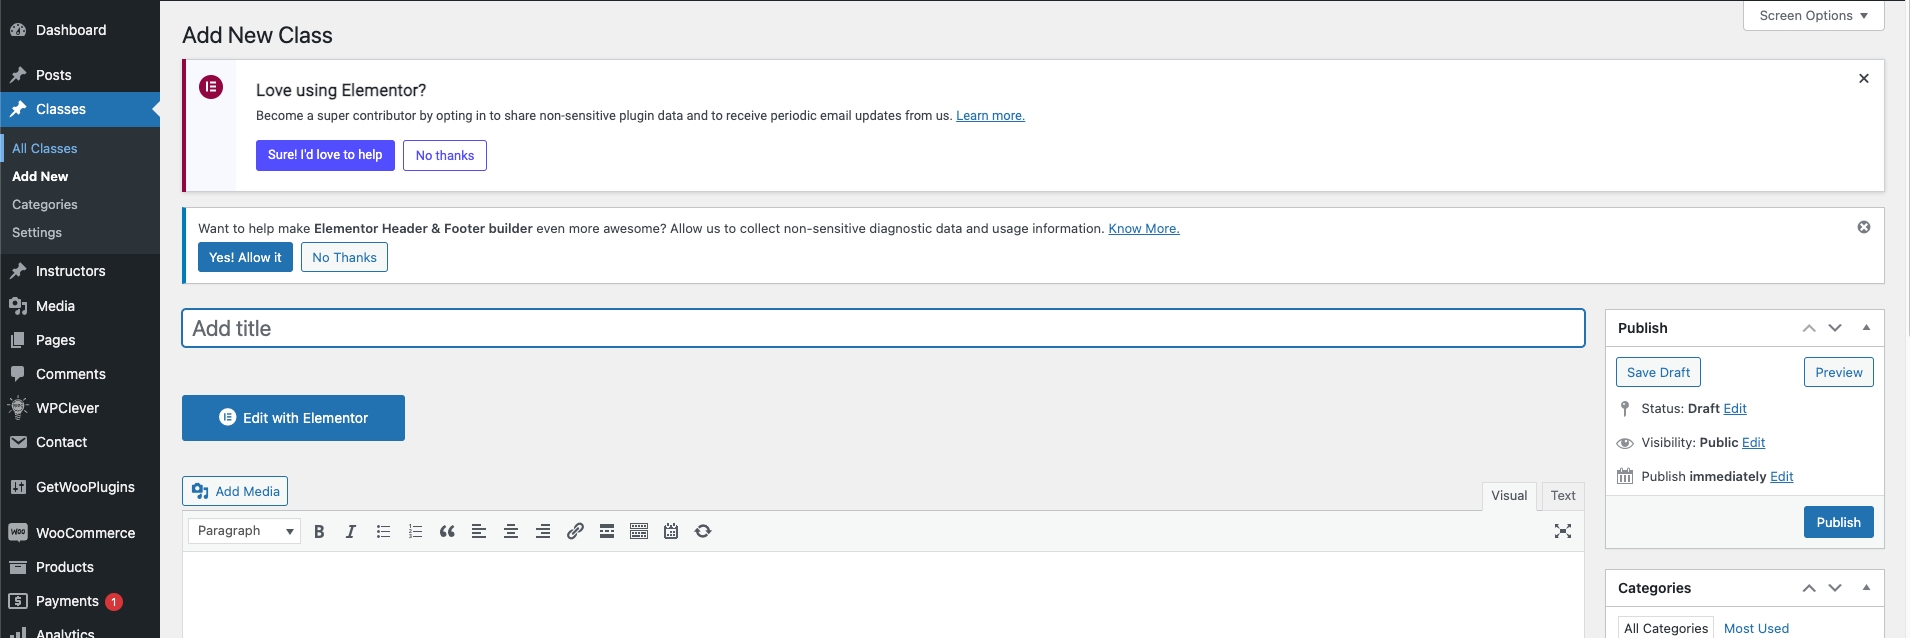
Task: Open the Most Used categories tab
Action: (x=1756, y=628)
